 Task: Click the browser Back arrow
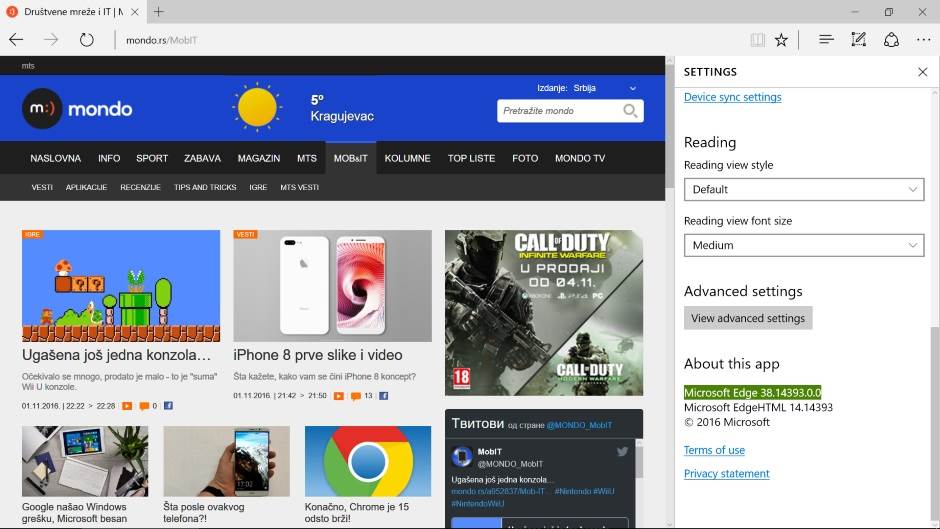tap(16, 40)
